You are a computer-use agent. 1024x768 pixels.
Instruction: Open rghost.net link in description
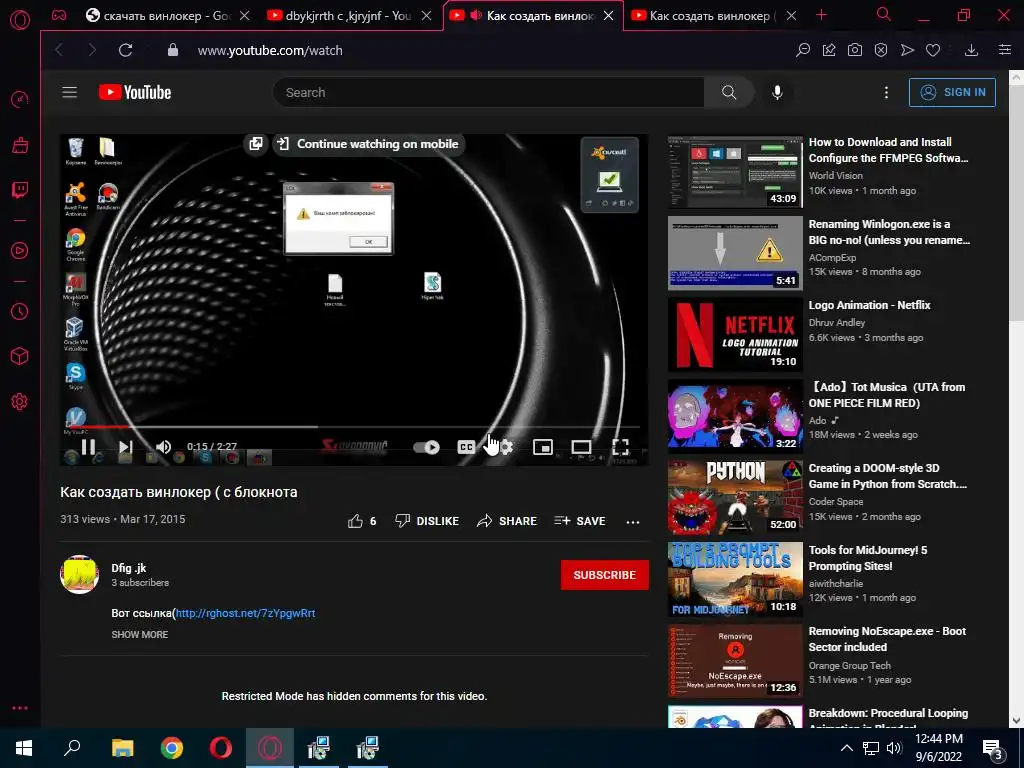246,613
